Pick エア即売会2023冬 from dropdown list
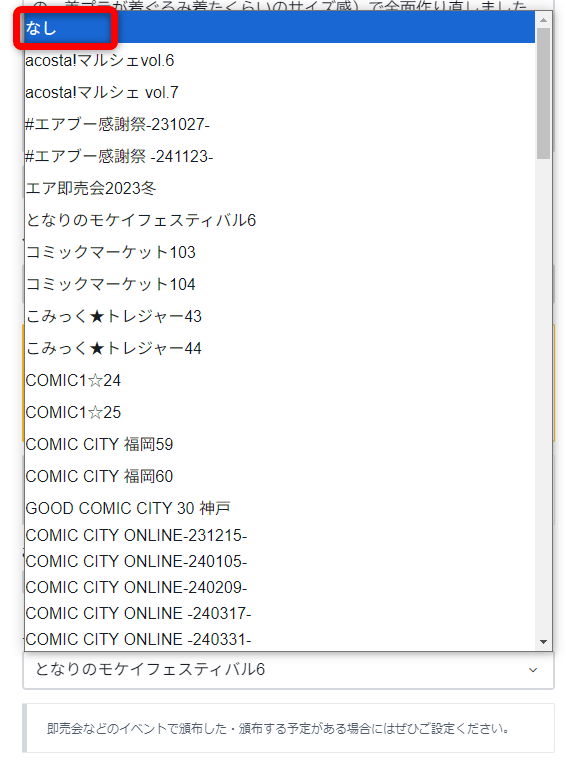This screenshot has width=579, height=774. (280, 188)
